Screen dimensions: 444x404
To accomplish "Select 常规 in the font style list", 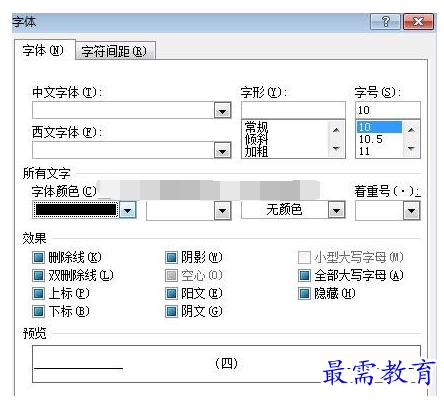I will (x=256, y=127).
